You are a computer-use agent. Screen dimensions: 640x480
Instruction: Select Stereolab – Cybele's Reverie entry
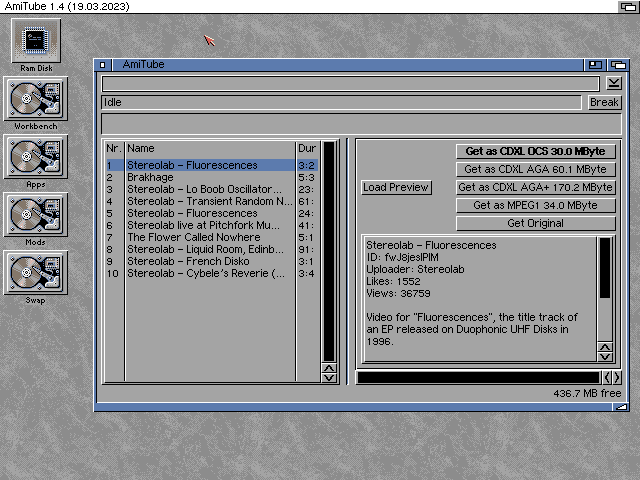(x=212, y=273)
